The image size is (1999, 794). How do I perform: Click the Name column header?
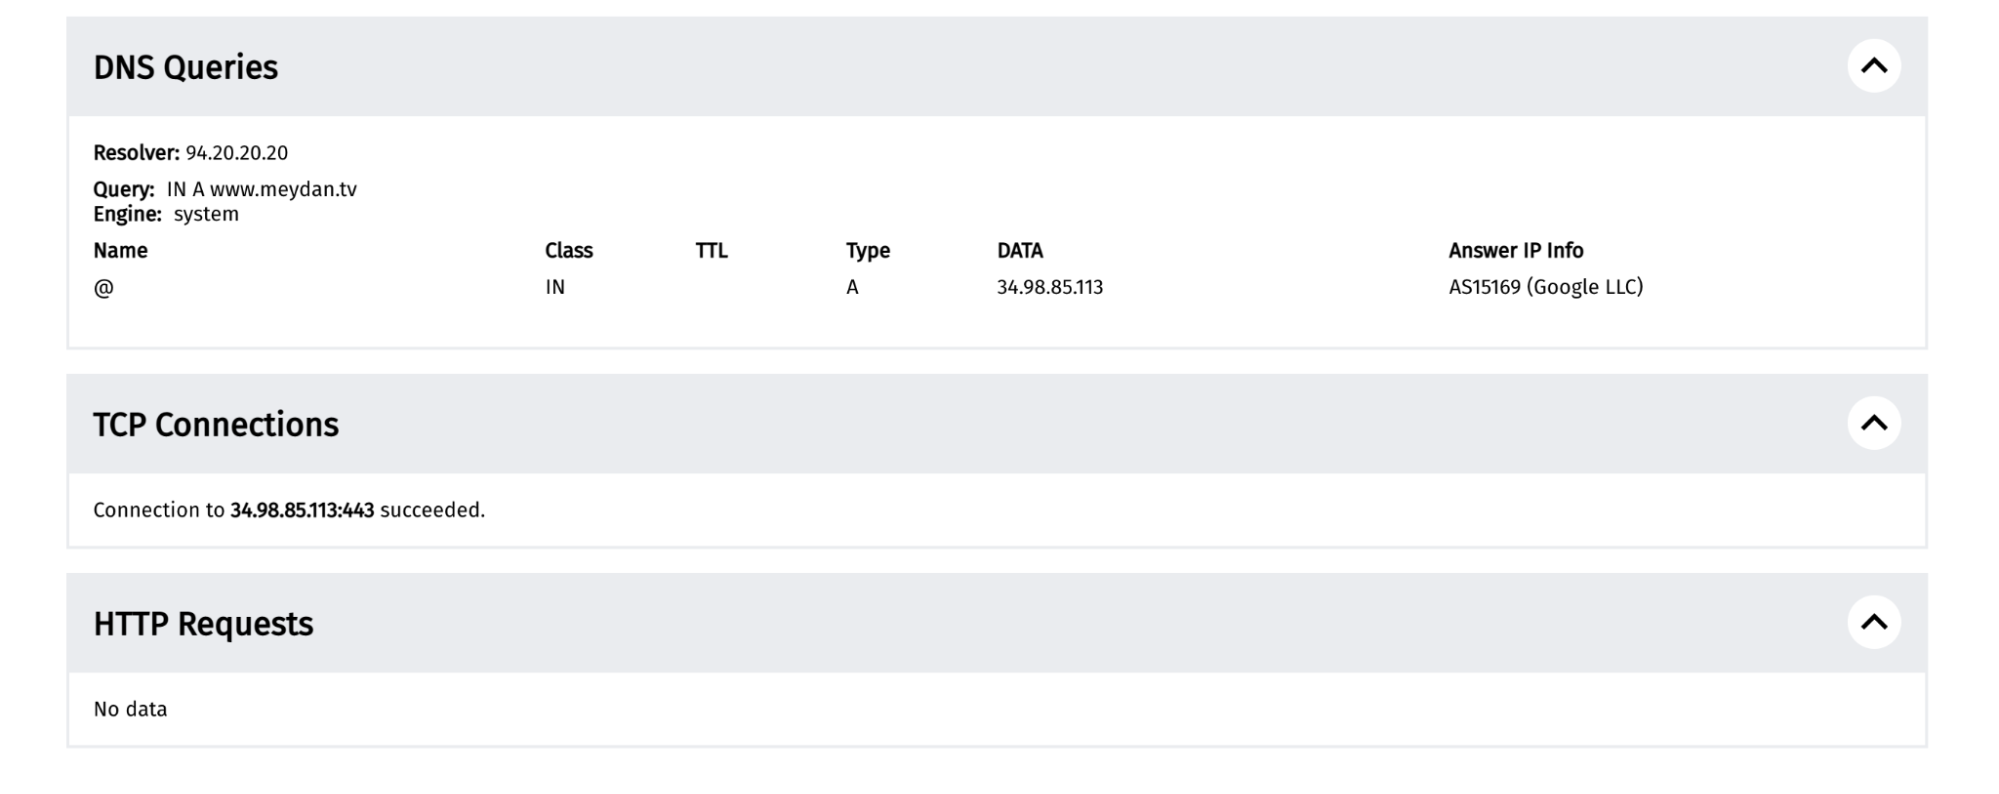[x=120, y=250]
